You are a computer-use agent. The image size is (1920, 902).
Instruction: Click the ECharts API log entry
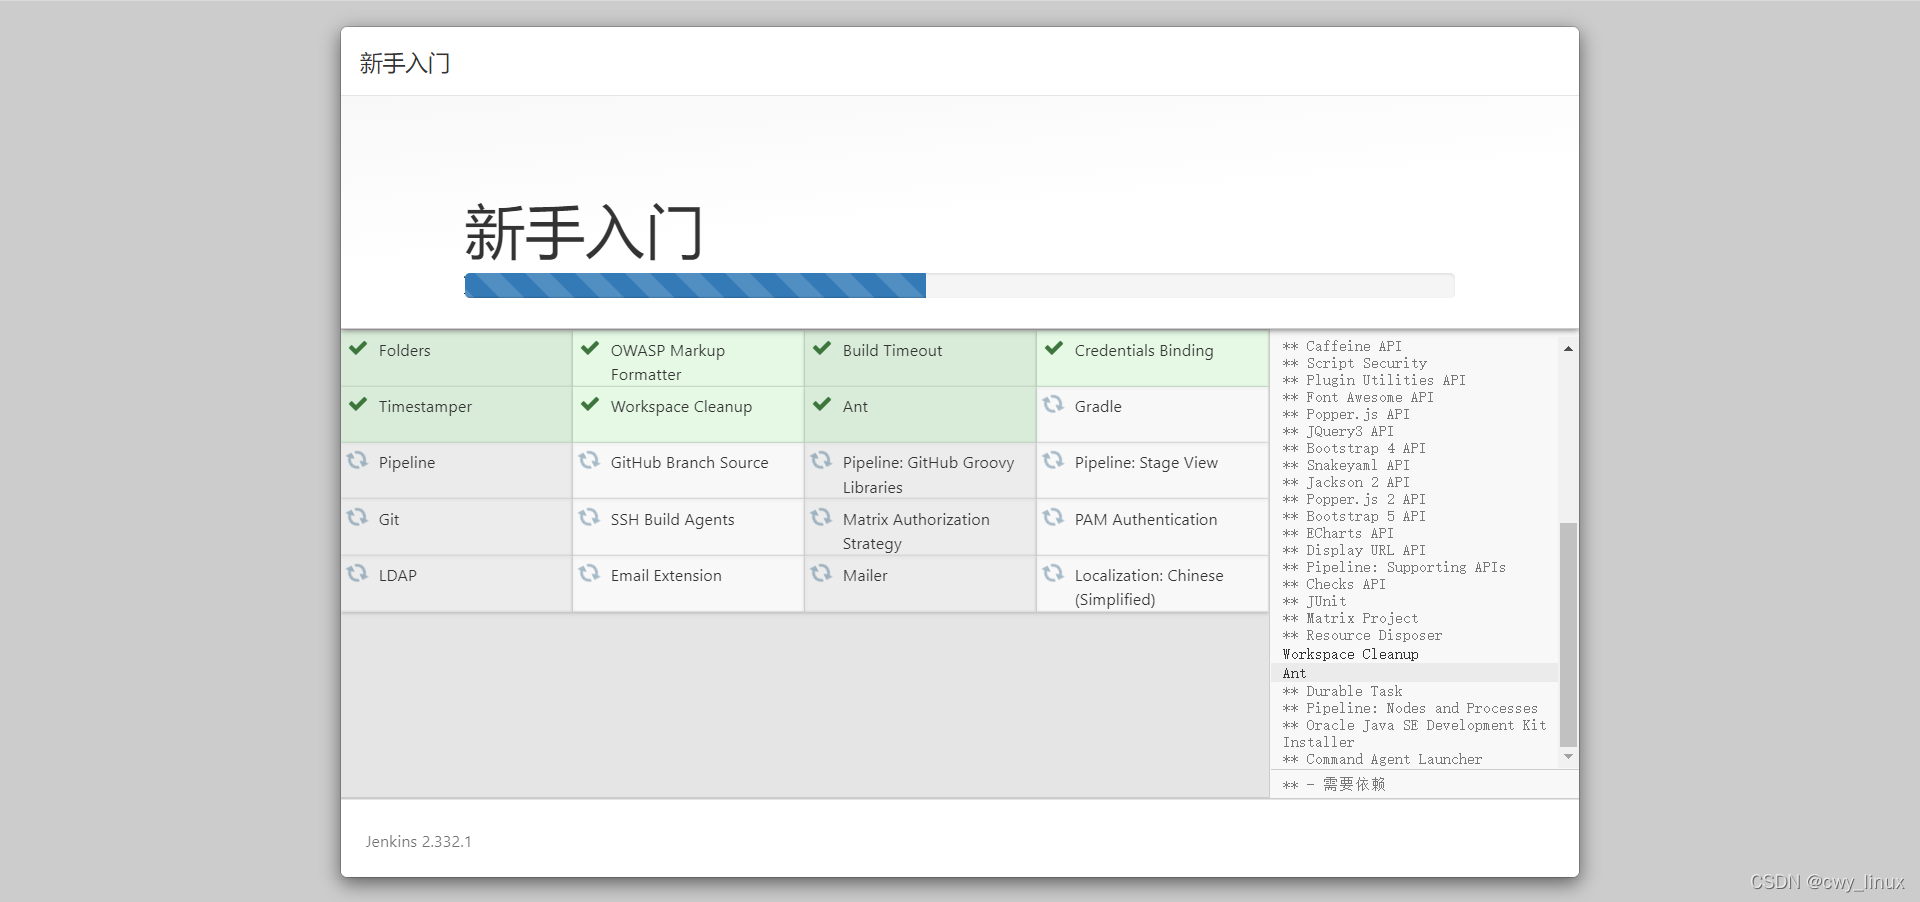click(1338, 533)
